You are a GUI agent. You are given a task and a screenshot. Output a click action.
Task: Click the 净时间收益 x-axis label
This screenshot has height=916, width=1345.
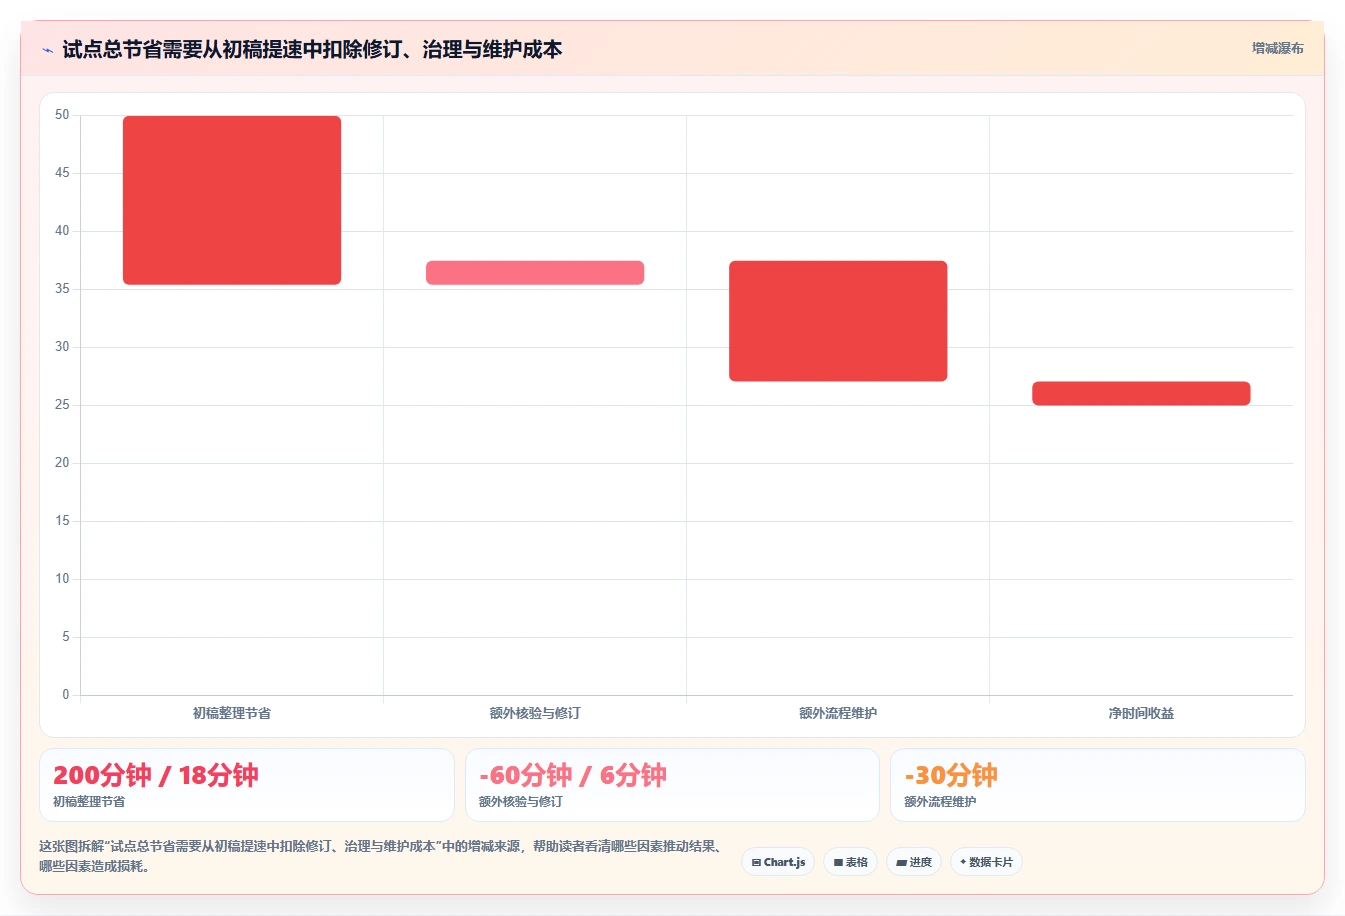[x=1141, y=713]
